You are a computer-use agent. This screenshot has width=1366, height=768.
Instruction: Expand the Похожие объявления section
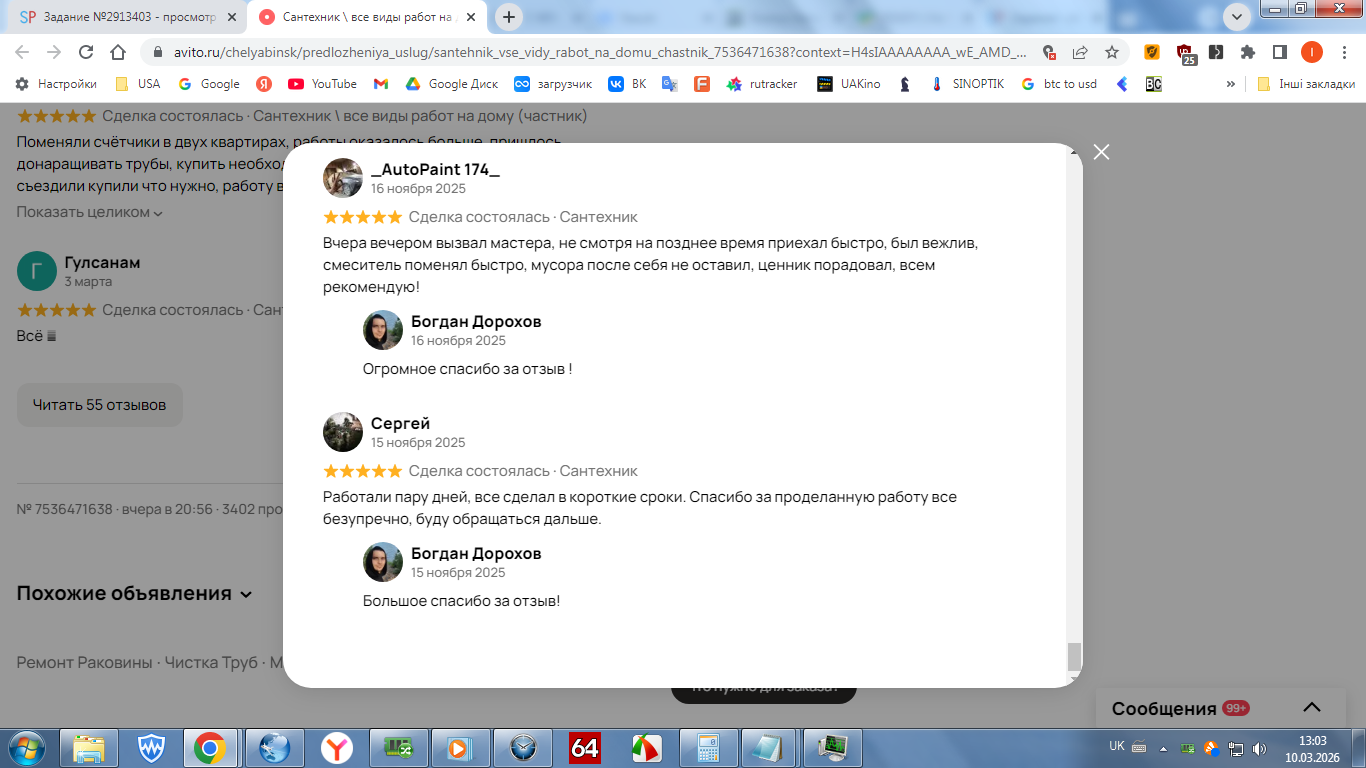coord(134,593)
